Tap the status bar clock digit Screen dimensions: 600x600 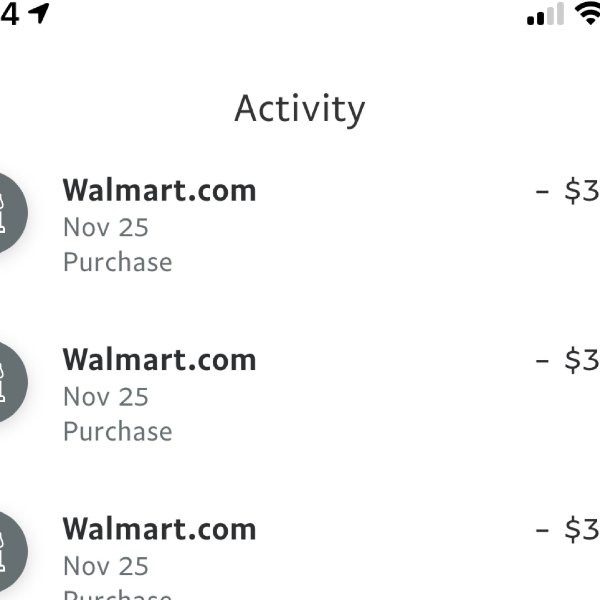tap(10, 15)
